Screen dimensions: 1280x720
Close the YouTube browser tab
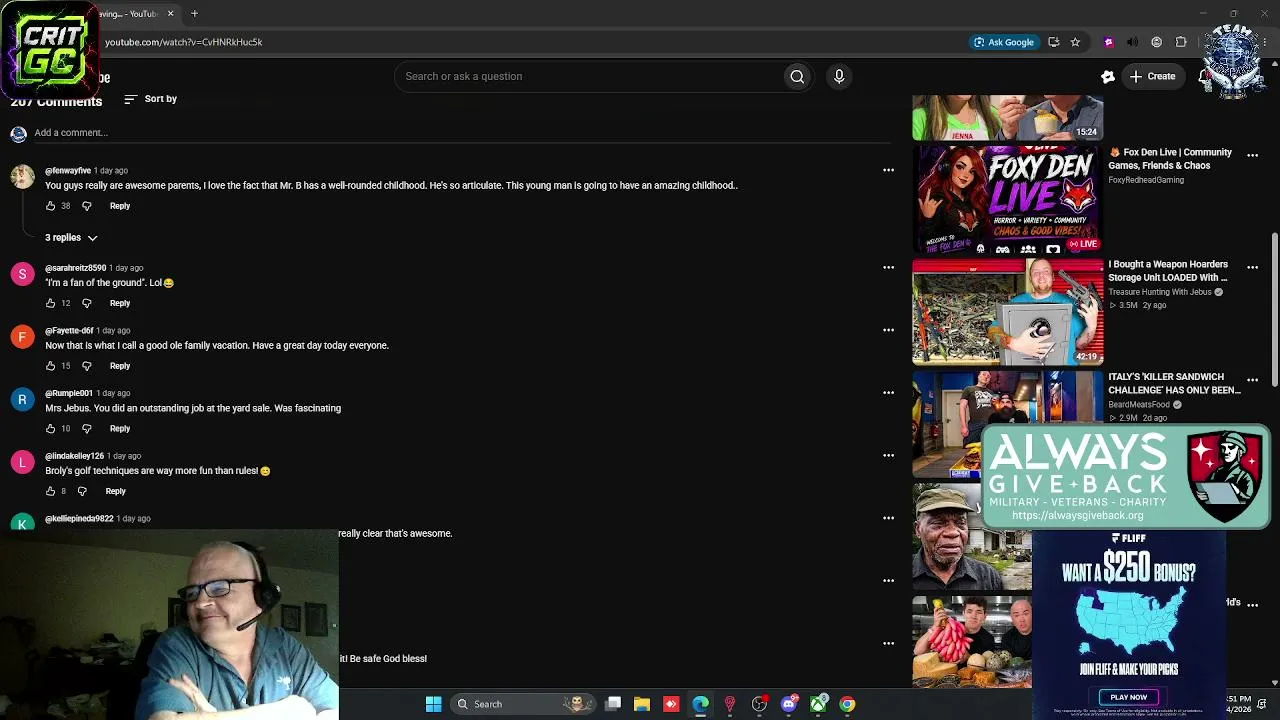pyautogui.click(x=170, y=14)
